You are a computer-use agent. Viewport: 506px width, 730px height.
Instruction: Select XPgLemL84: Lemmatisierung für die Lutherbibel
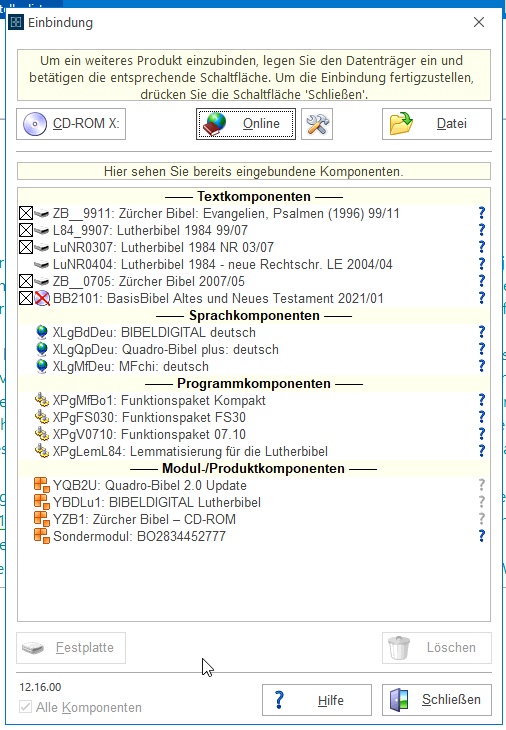click(x=190, y=452)
